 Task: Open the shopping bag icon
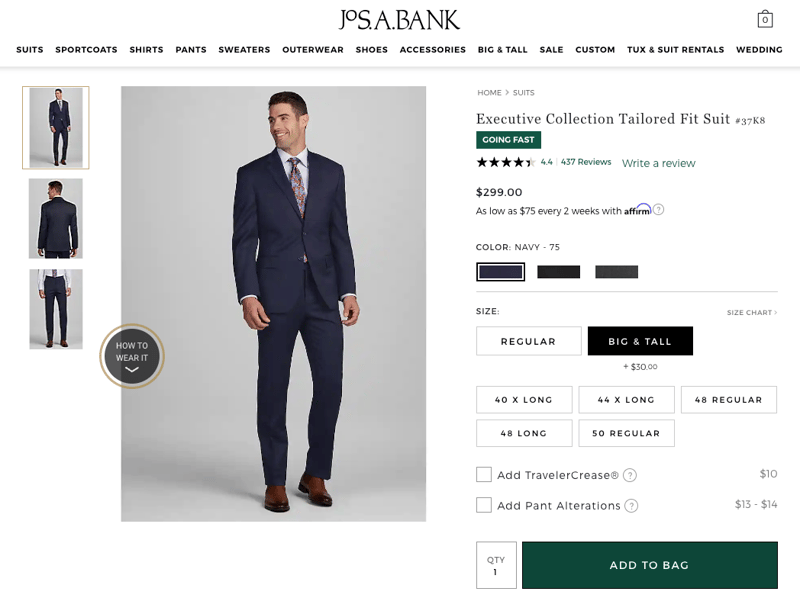(x=765, y=19)
